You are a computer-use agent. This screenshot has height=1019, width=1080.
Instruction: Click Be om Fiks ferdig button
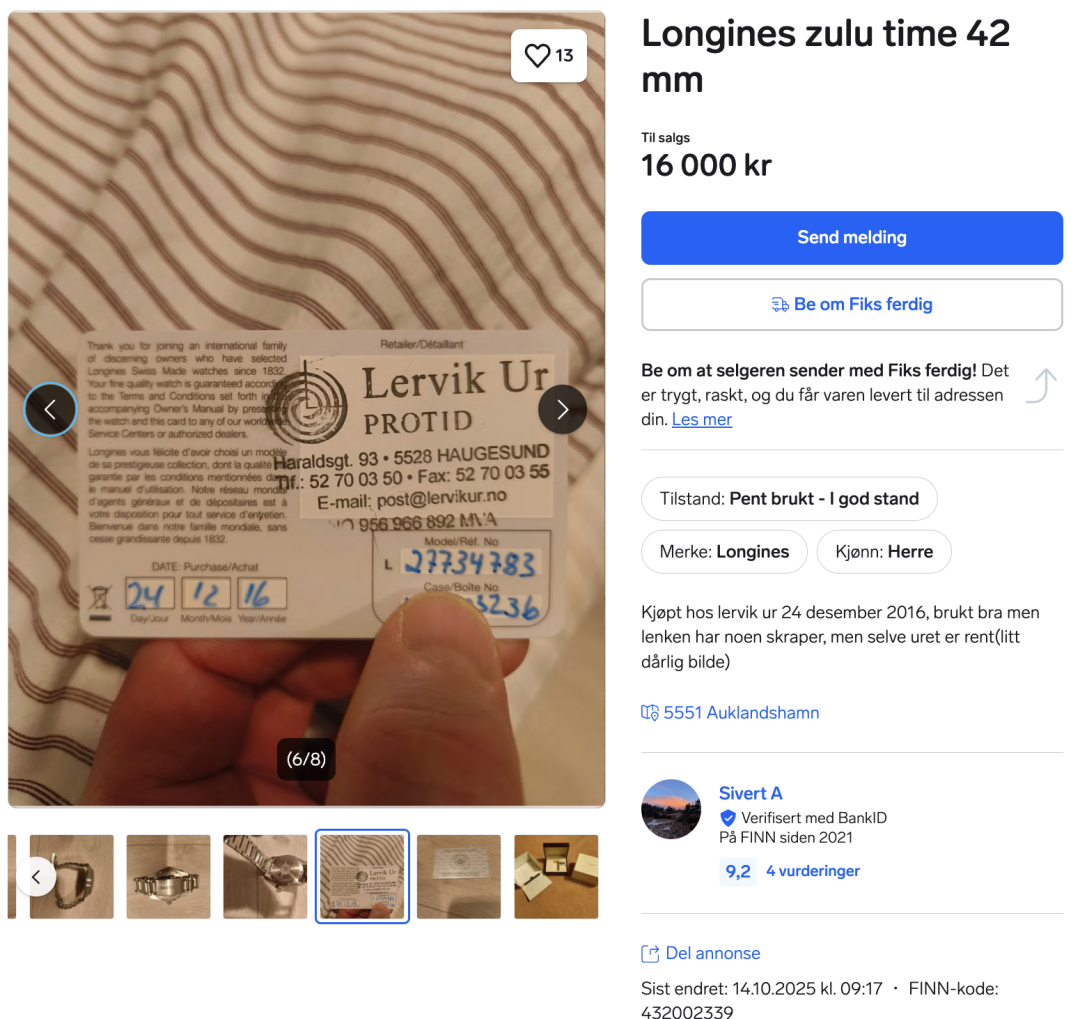coord(851,305)
